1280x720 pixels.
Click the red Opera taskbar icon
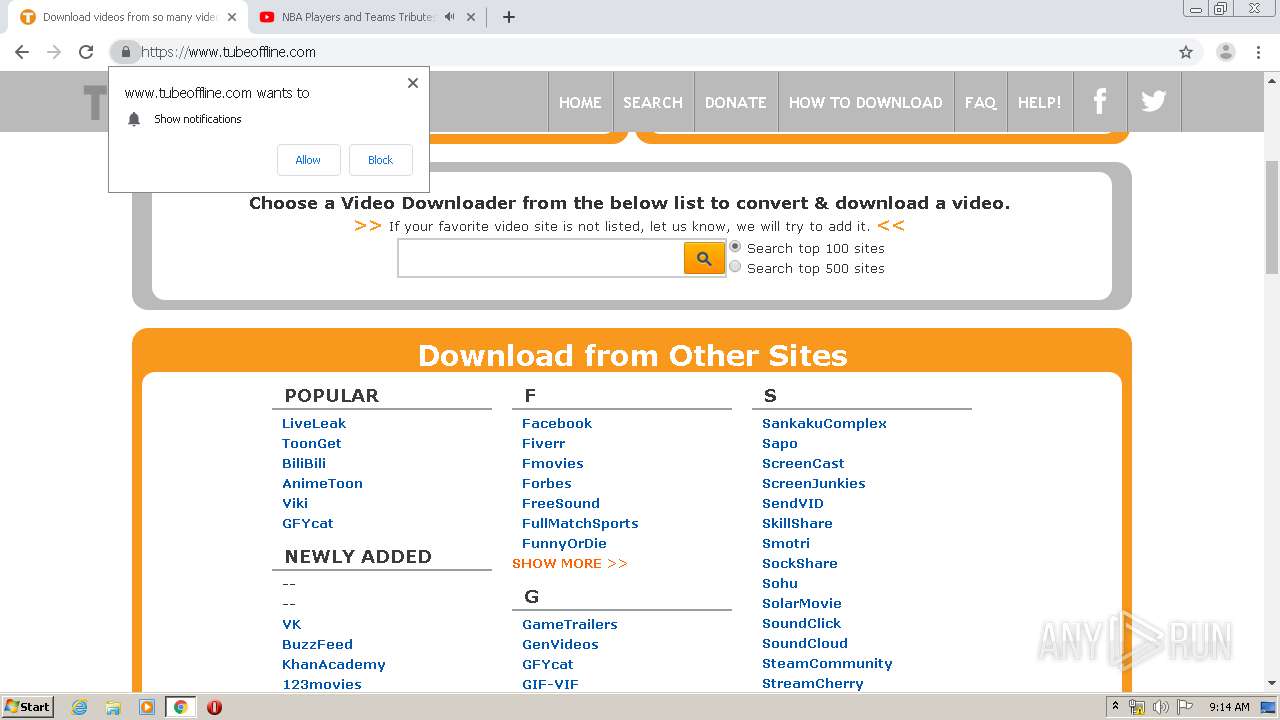click(214, 707)
